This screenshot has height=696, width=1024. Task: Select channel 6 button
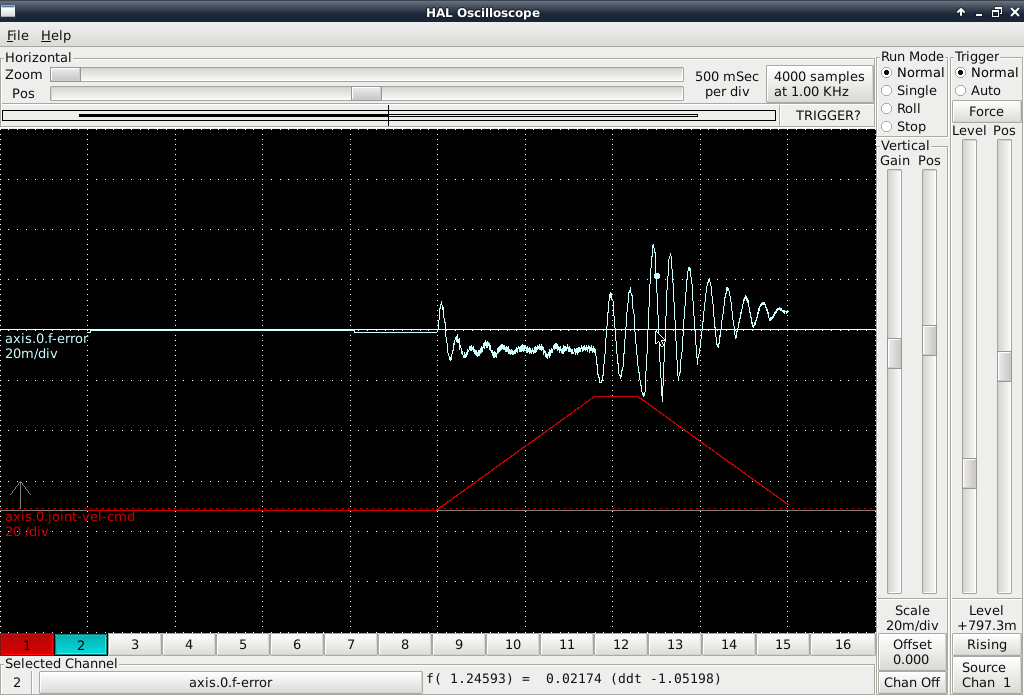[296, 644]
